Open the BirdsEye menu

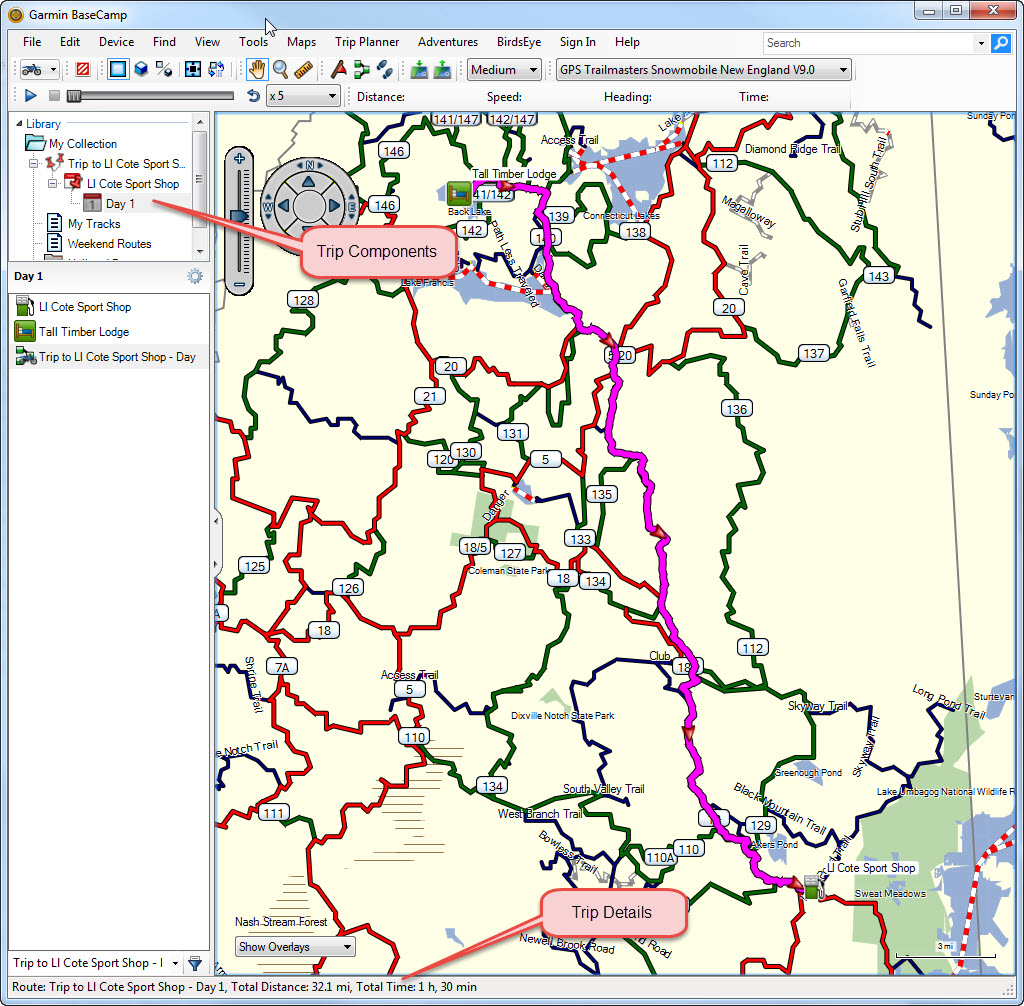pos(519,42)
